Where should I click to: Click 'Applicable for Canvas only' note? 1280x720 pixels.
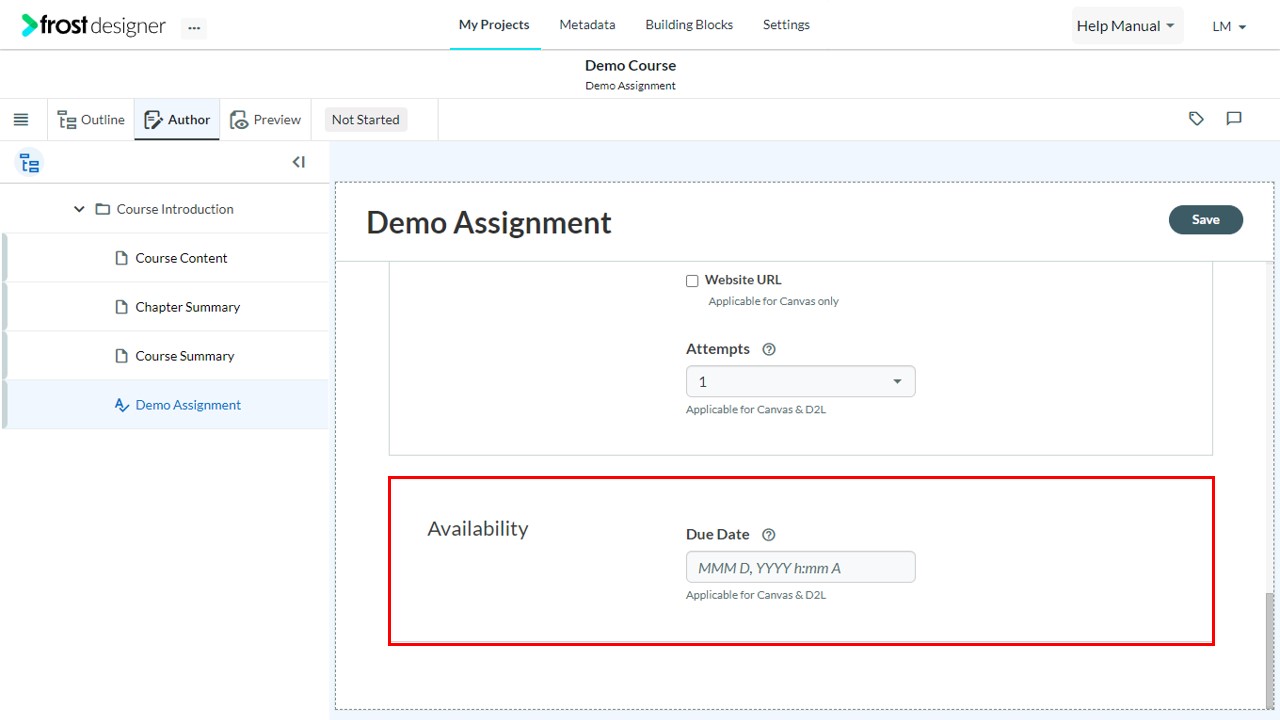coord(773,301)
